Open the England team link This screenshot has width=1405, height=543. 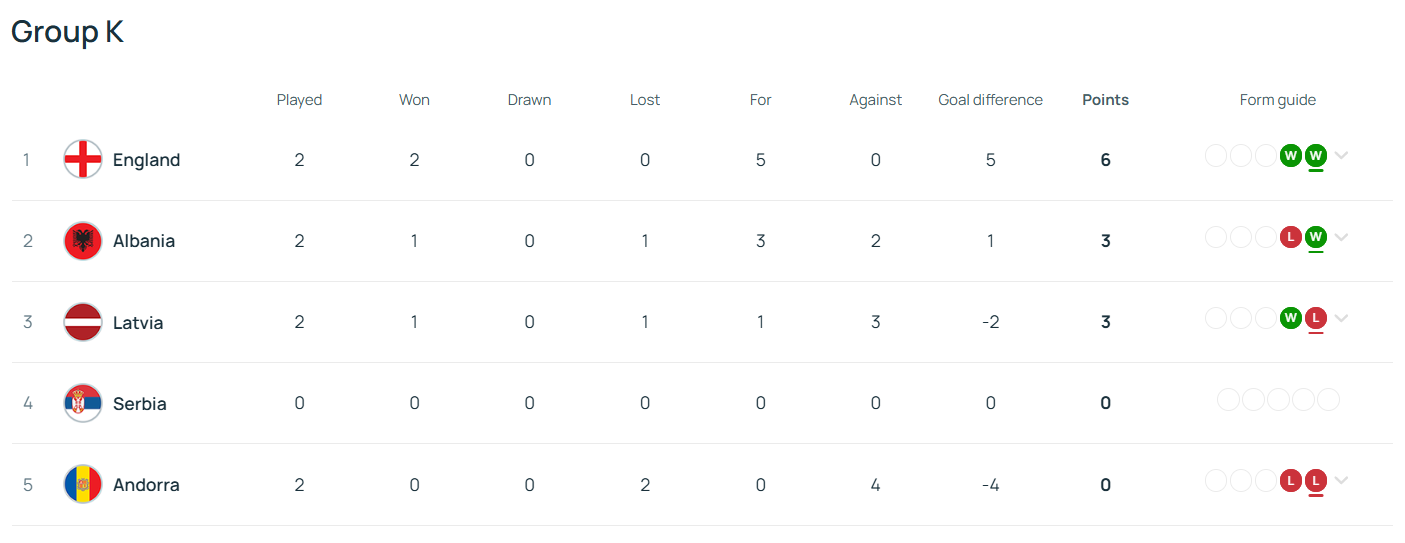[146, 160]
